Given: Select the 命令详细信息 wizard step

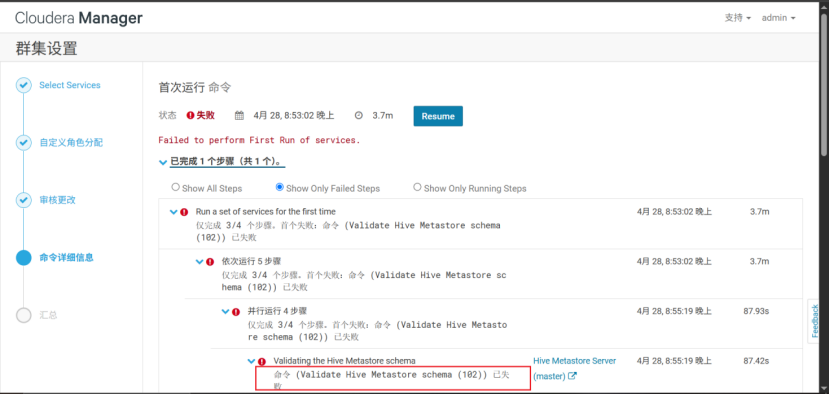Looking at the screenshot, I should point(66,258).
